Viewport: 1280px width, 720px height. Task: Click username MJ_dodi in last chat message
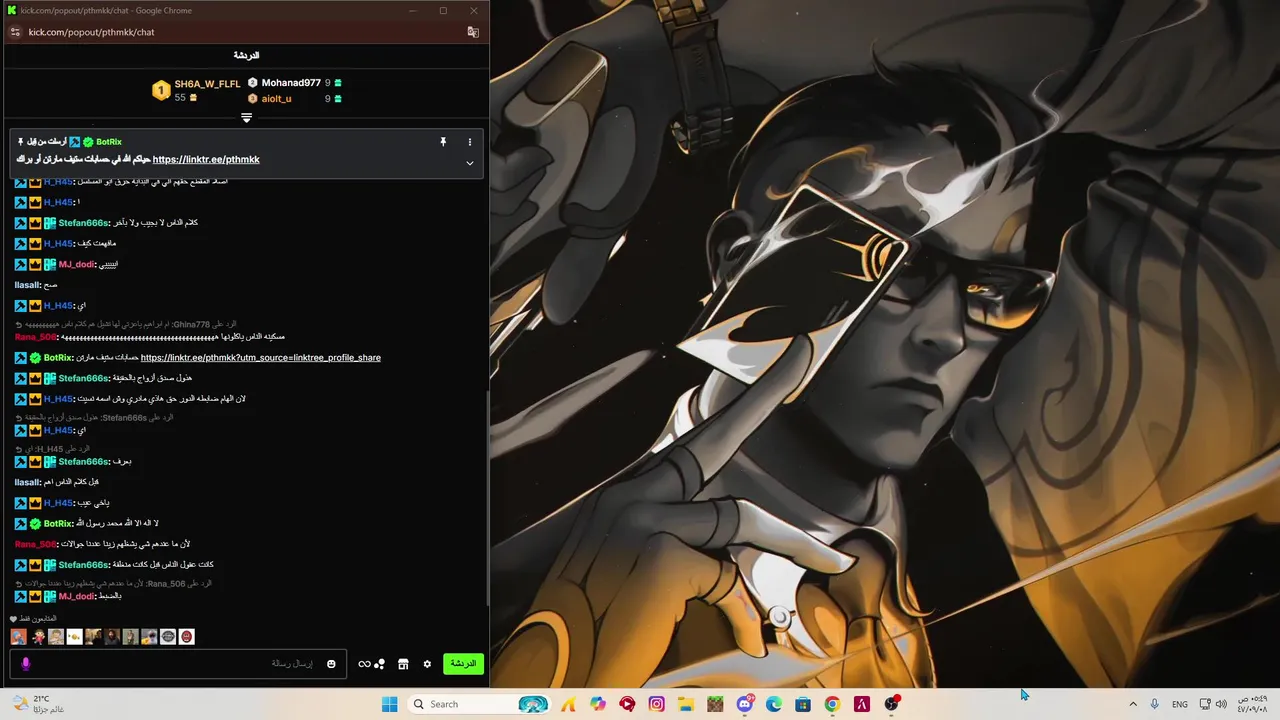pos(77,596)
